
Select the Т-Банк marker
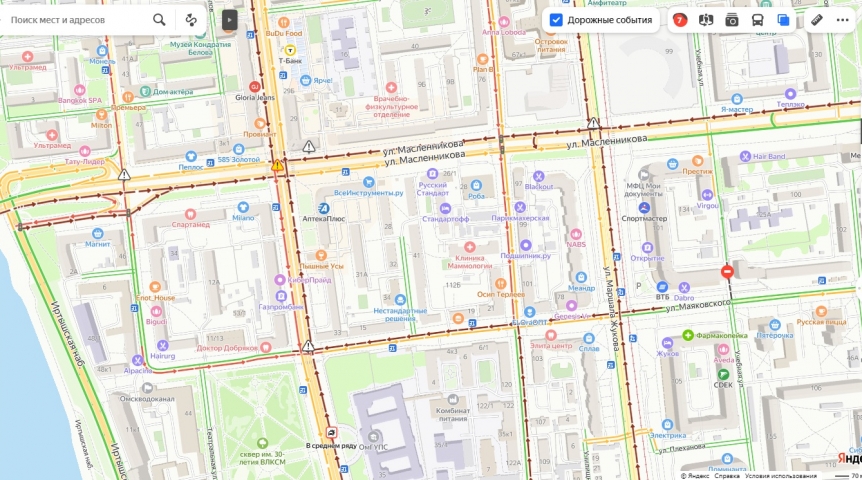(x=290, y=50)
